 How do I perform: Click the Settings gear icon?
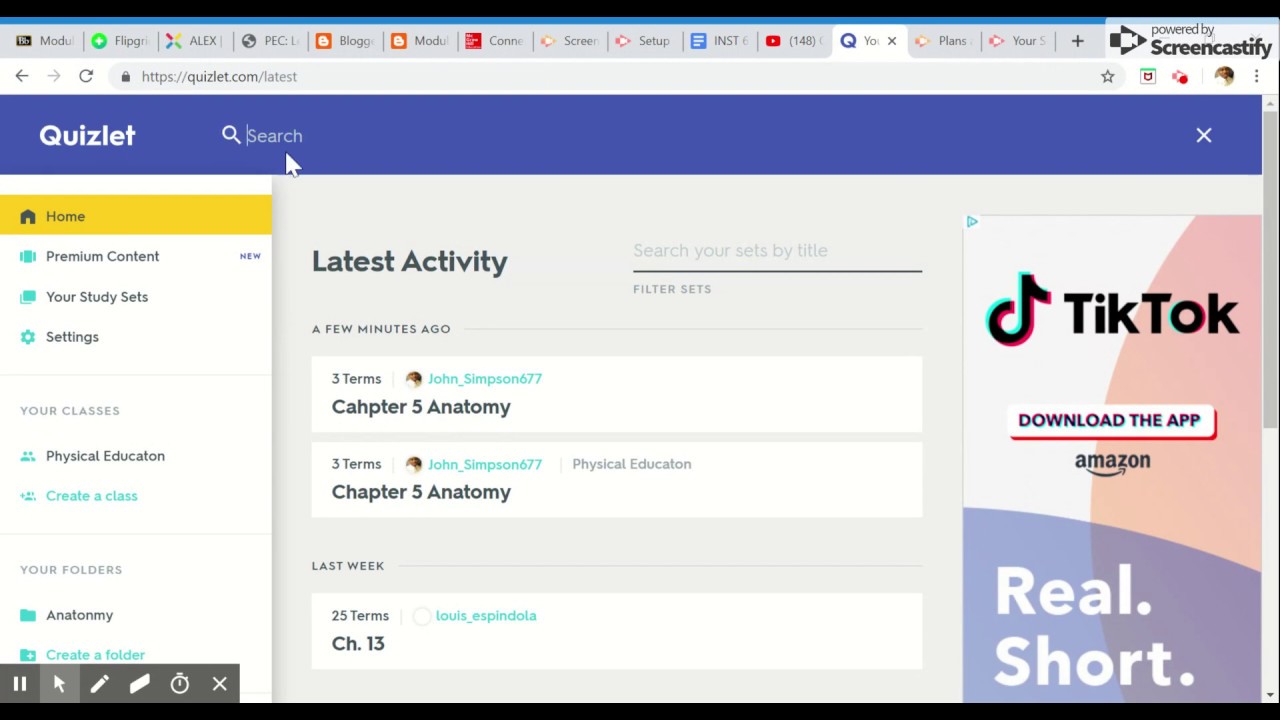click(x=28, y=337)
